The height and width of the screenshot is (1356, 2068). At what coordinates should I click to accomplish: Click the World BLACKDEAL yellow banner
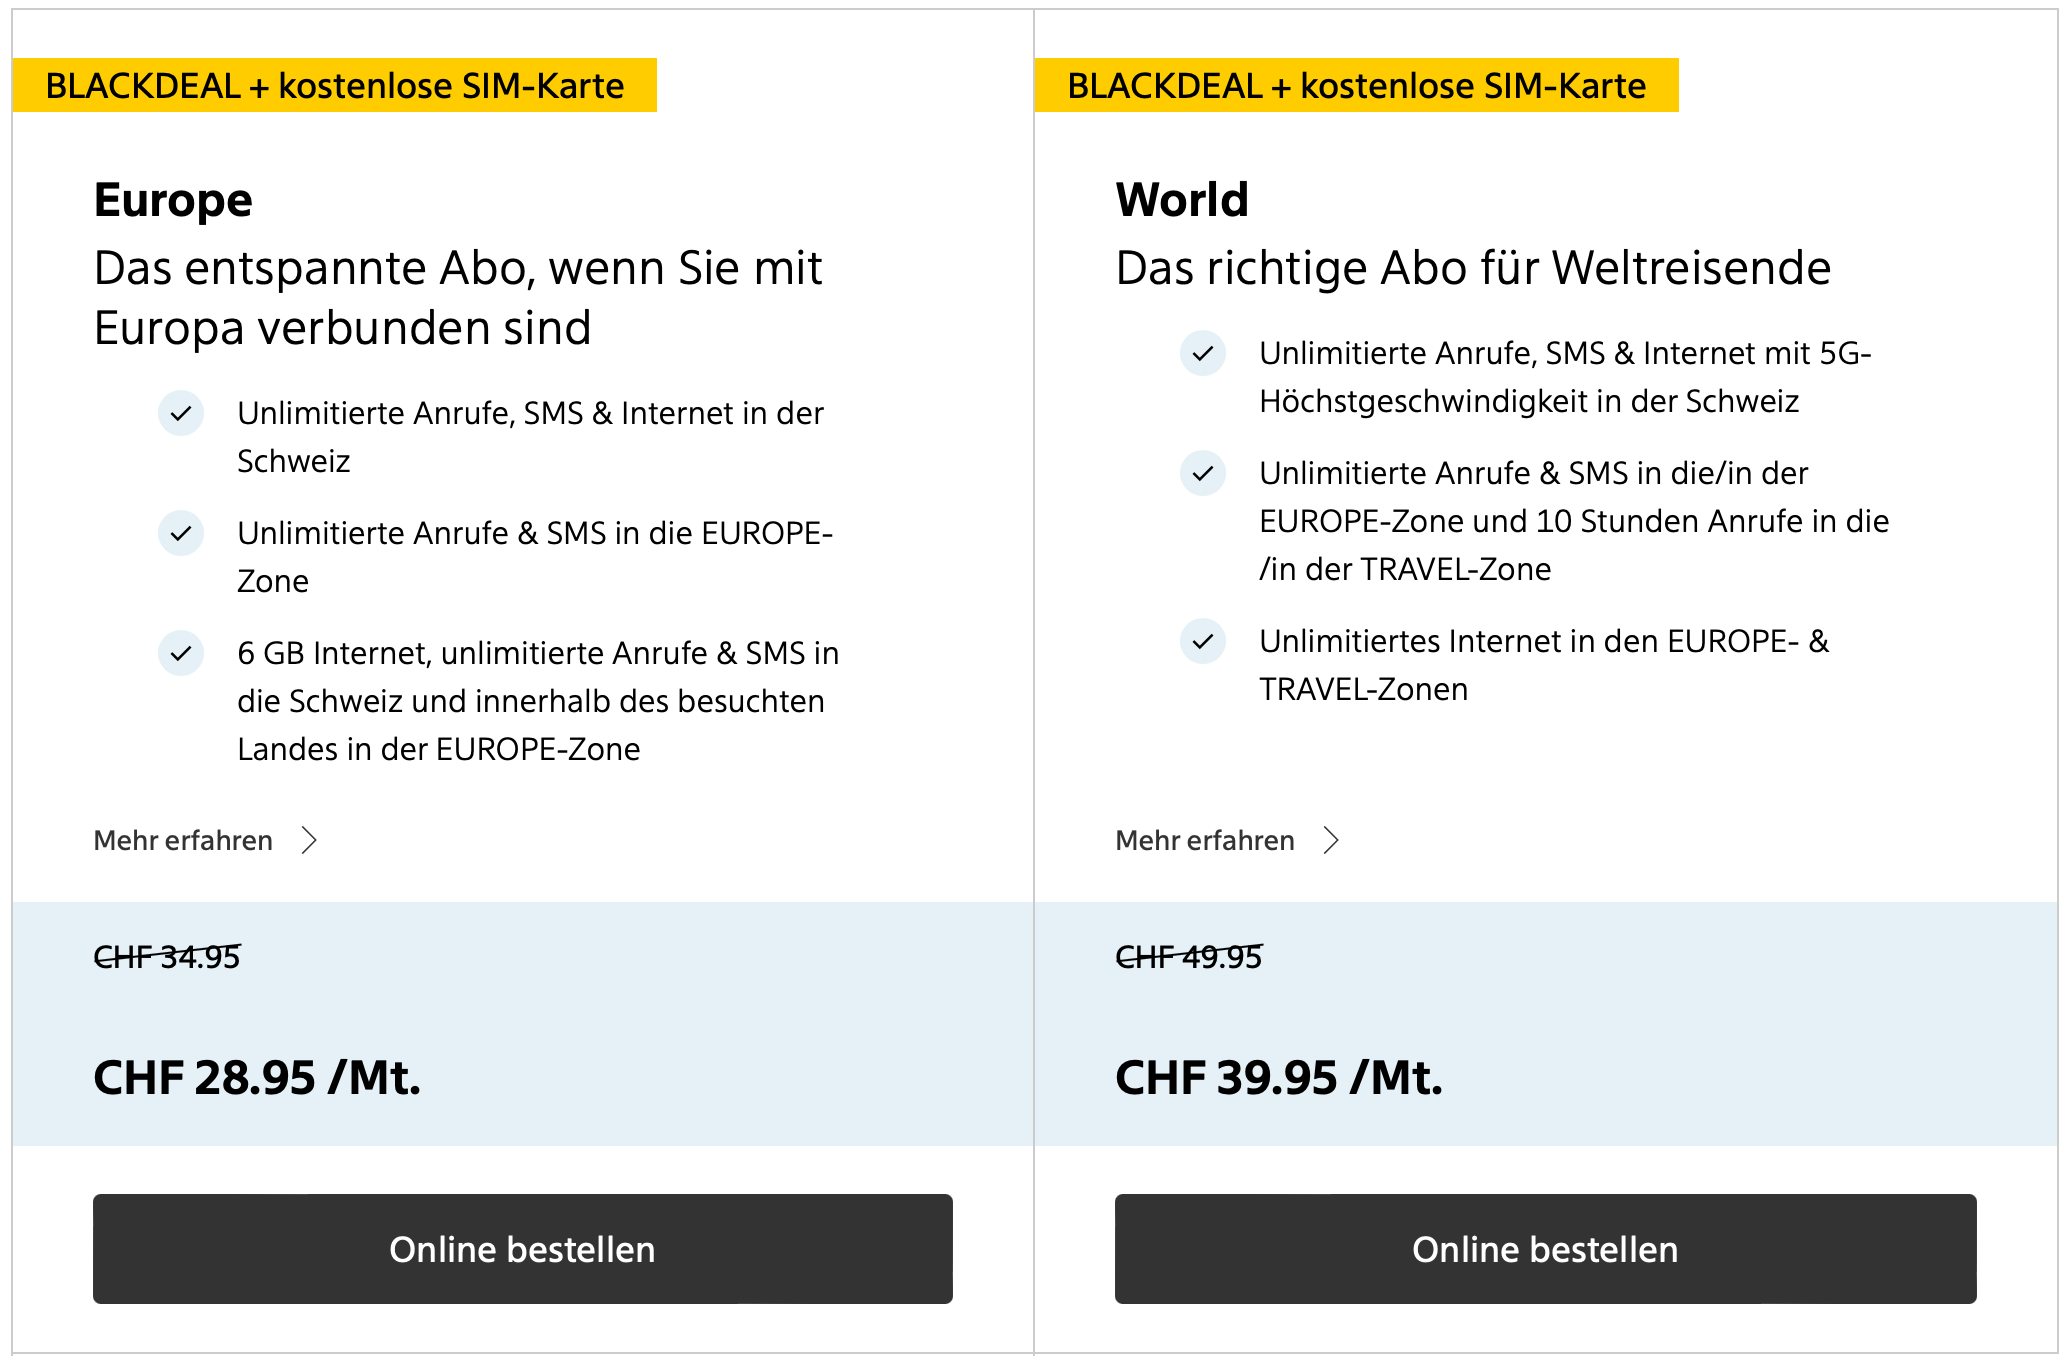point(1357,86)
